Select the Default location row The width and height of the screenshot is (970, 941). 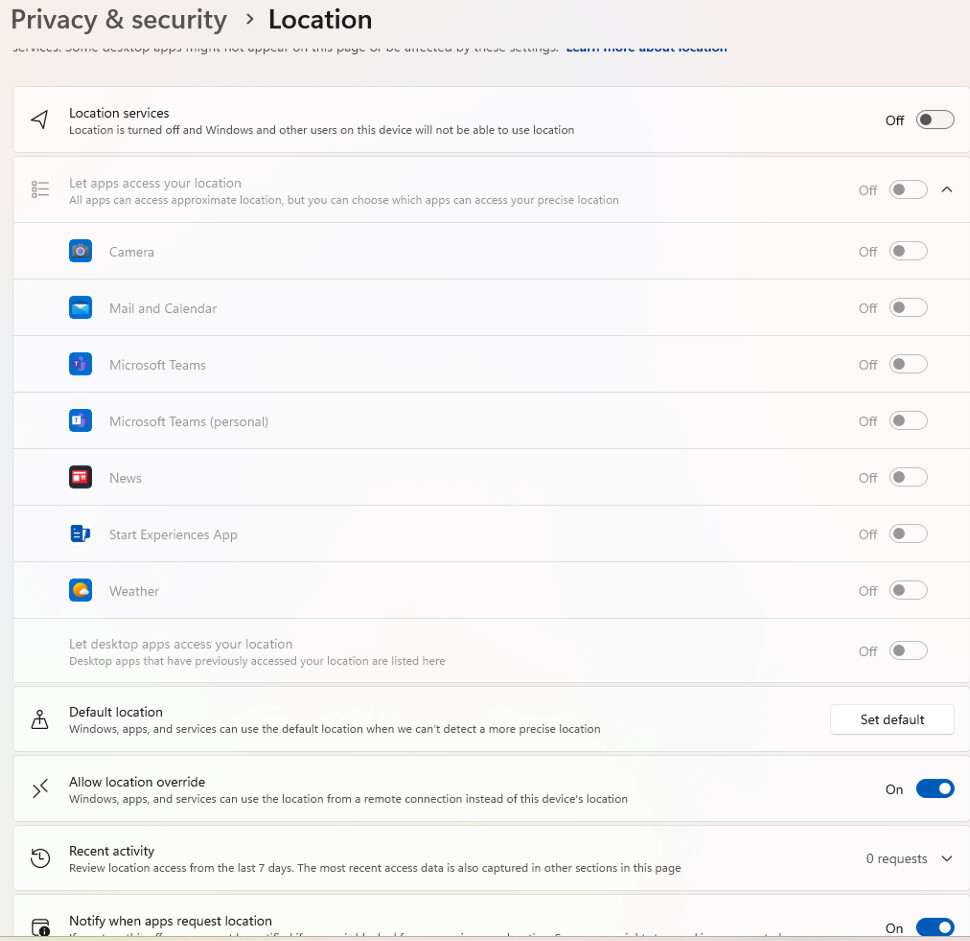click(x=400, y=720)
